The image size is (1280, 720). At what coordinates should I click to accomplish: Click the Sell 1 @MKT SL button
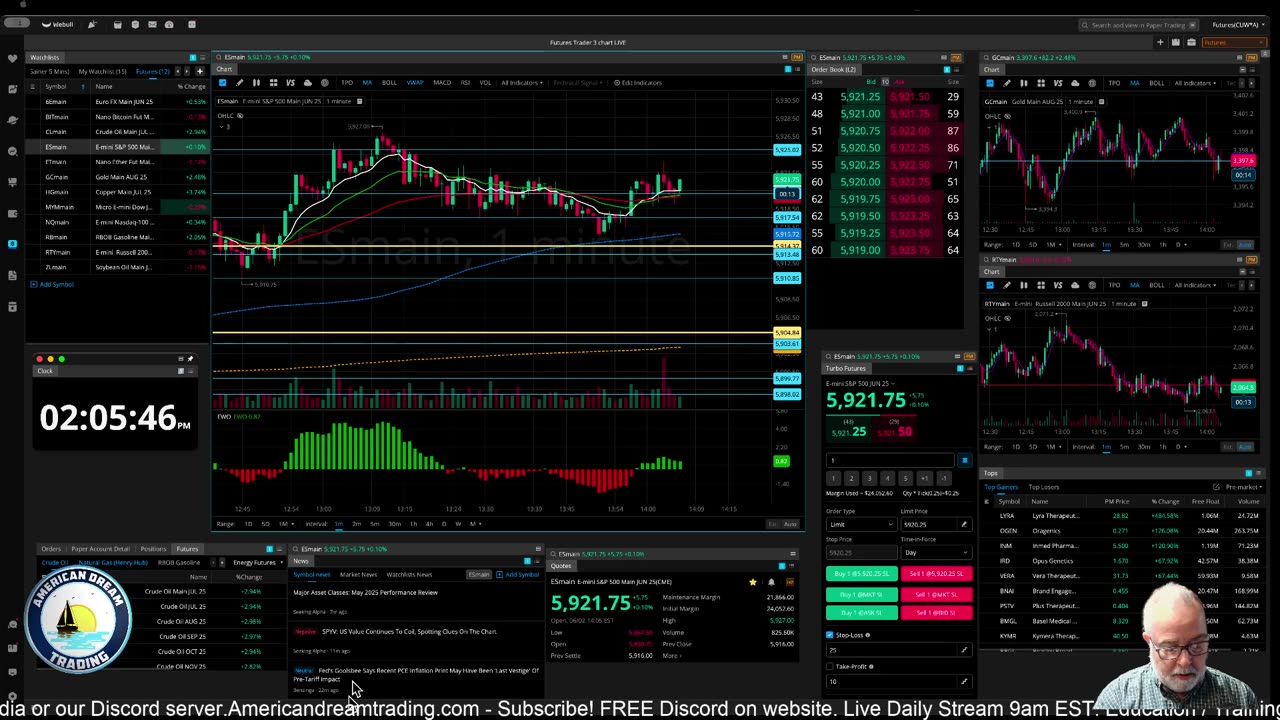(x=935, y=594)
